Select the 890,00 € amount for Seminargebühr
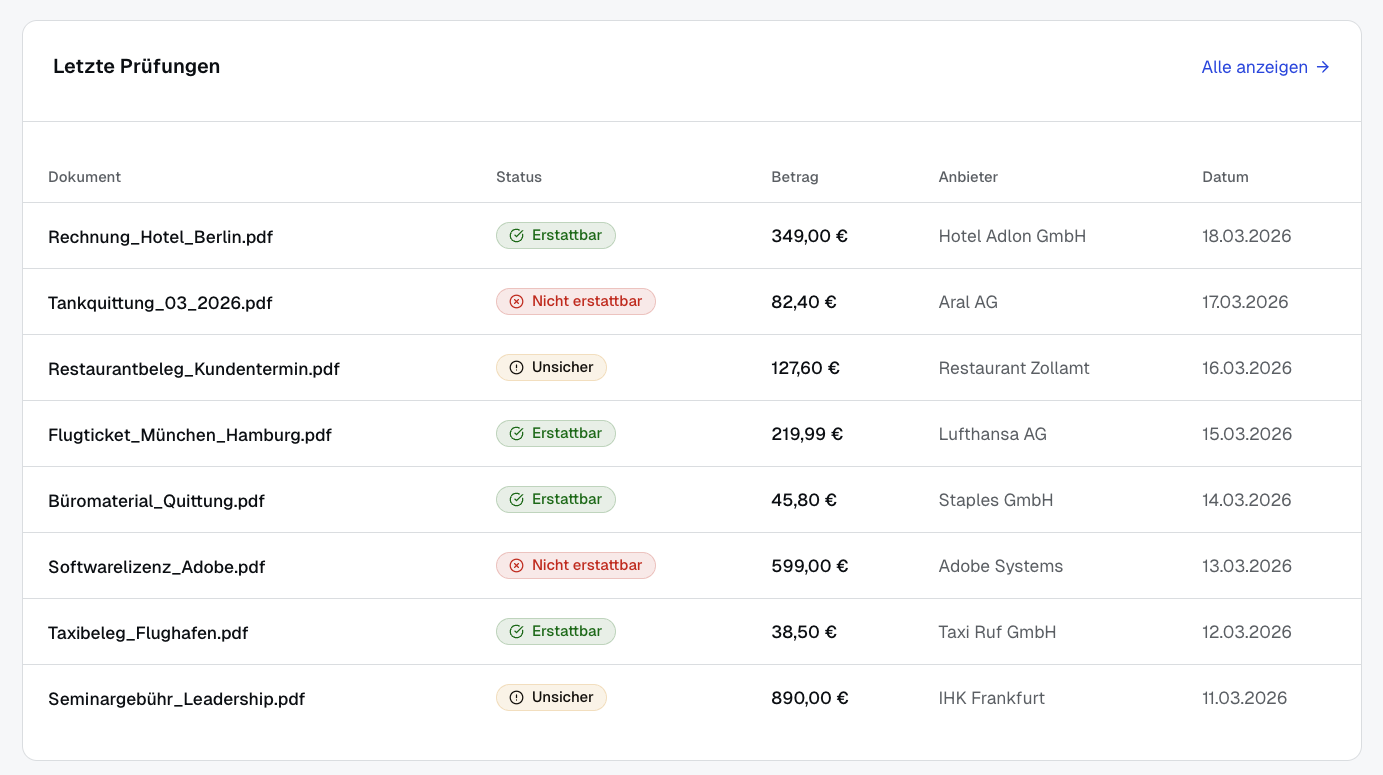The height and width of the screenshot is (775, 1383). coord(809,698)
